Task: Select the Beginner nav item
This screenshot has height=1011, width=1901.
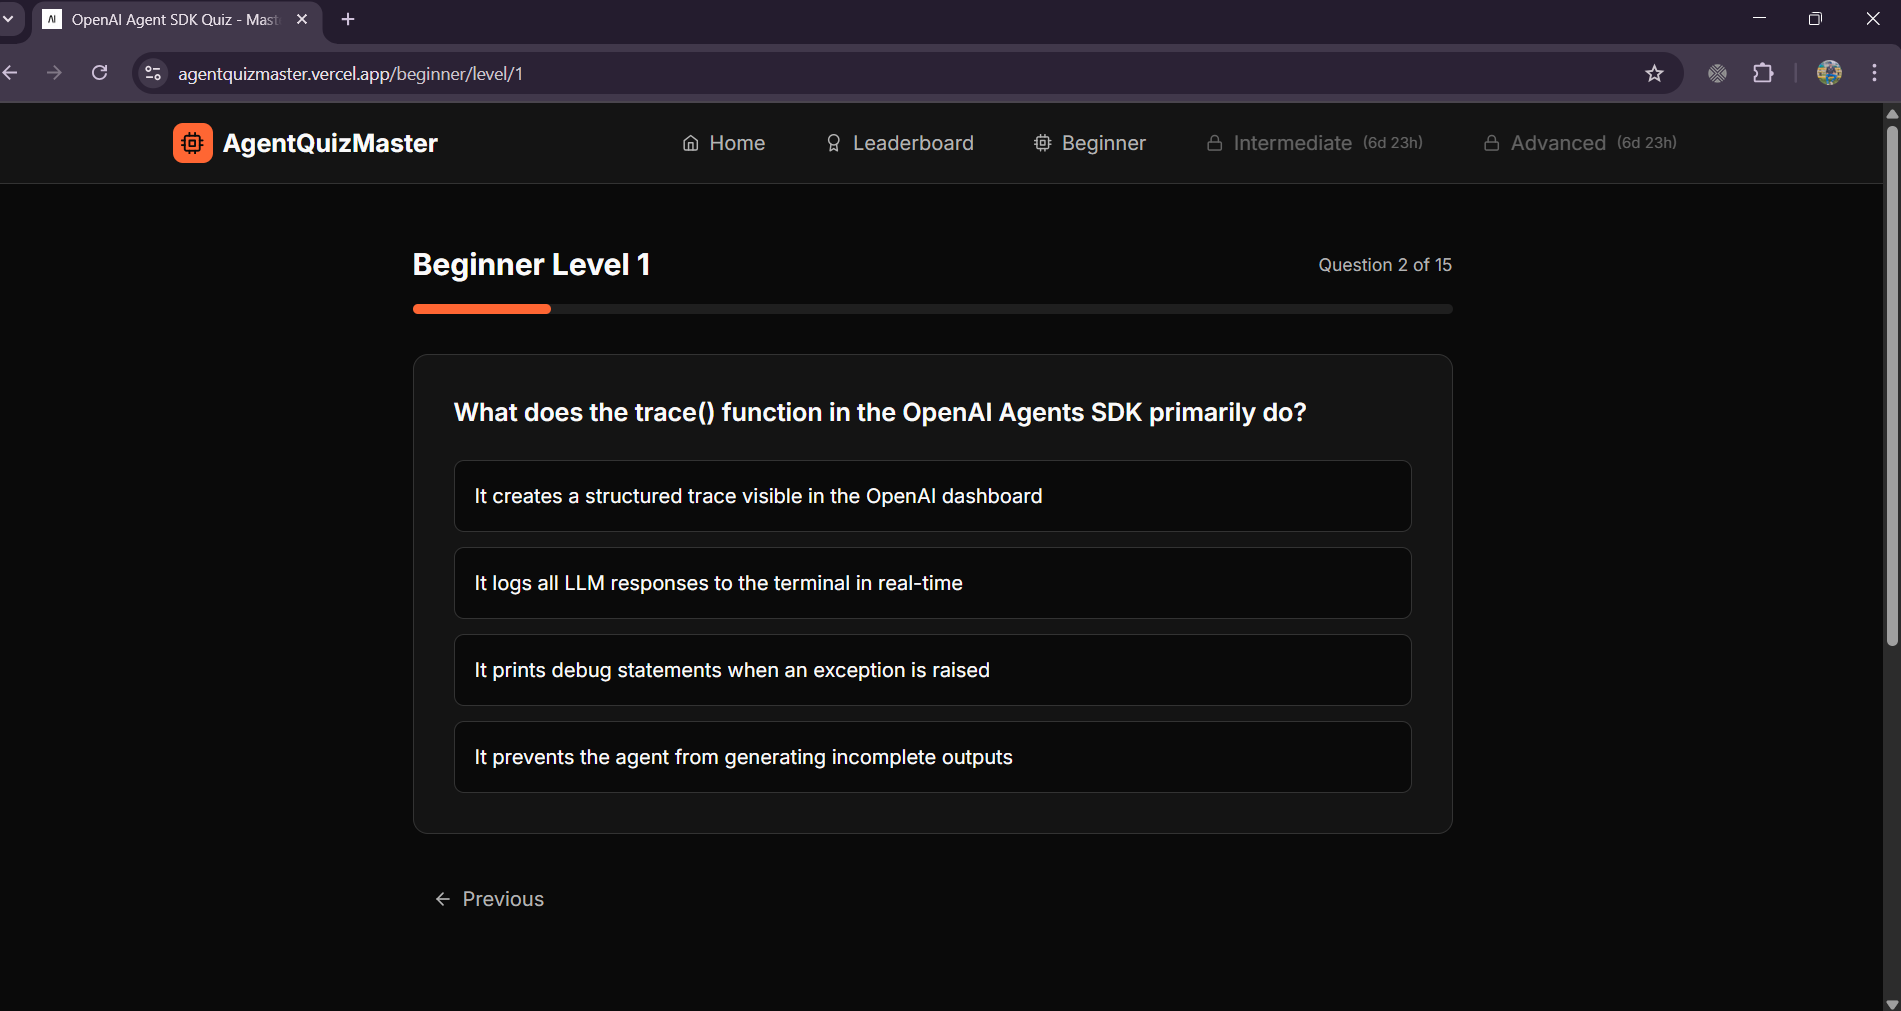Action: 1090,143
